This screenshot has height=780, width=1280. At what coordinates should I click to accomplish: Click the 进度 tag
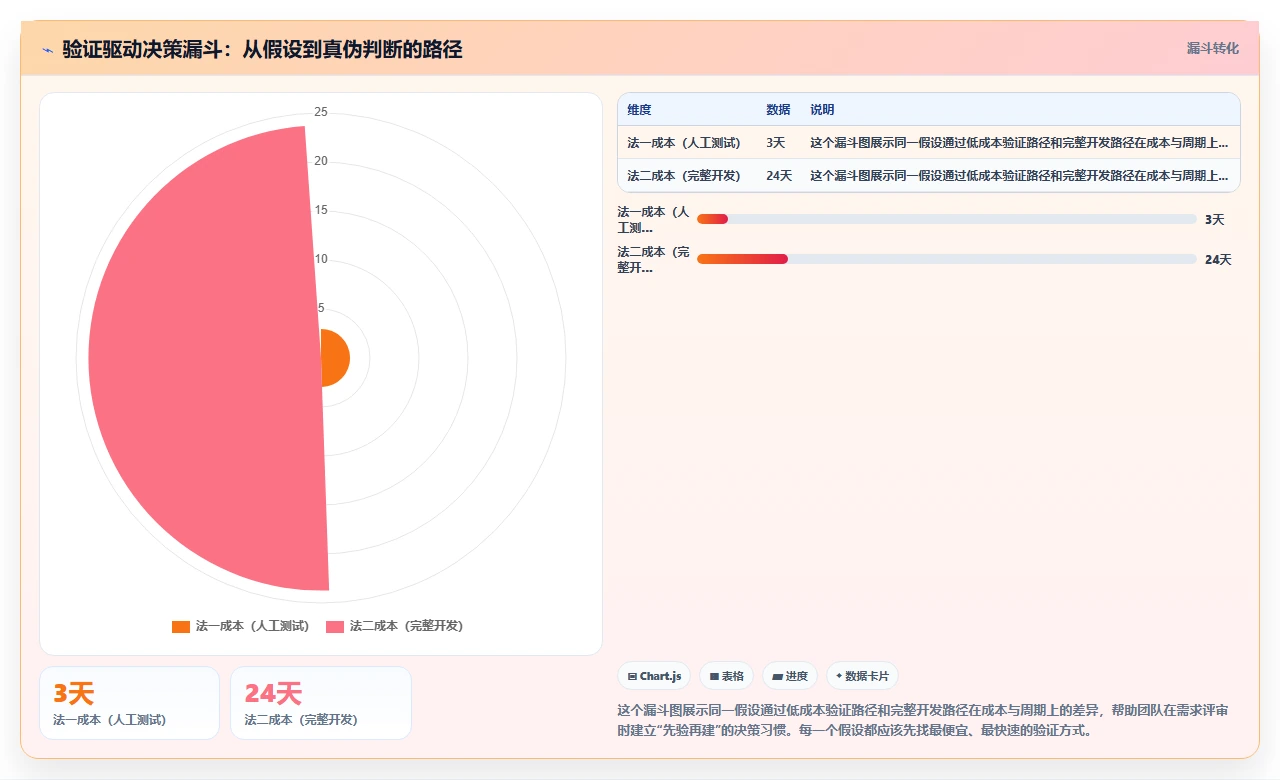click(790, 676)
